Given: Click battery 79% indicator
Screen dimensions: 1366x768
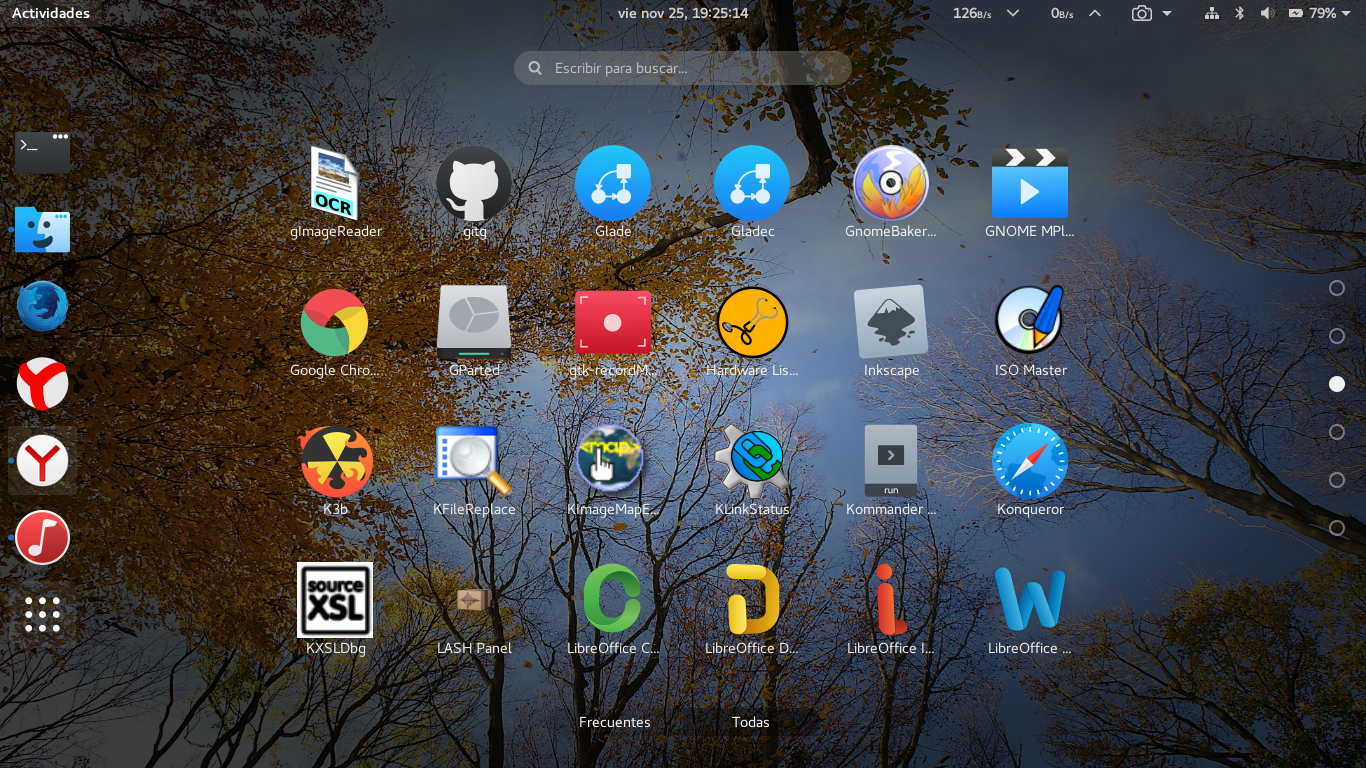Looking at the screenshot, I should 1312,13.
